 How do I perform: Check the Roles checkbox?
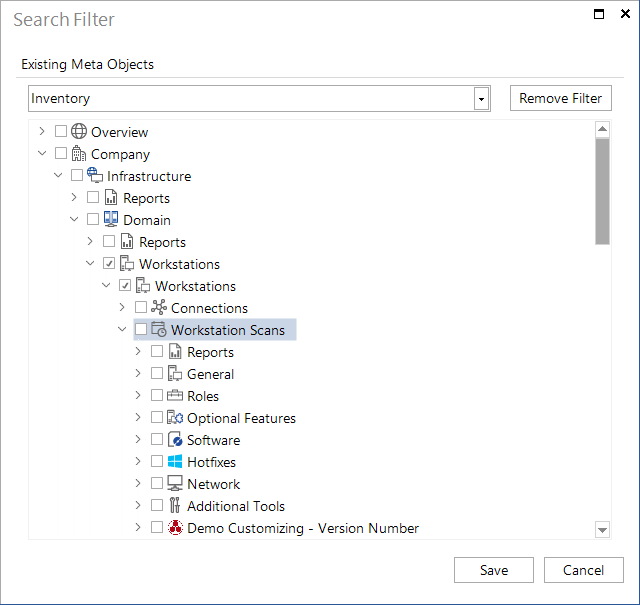point(157,395)
